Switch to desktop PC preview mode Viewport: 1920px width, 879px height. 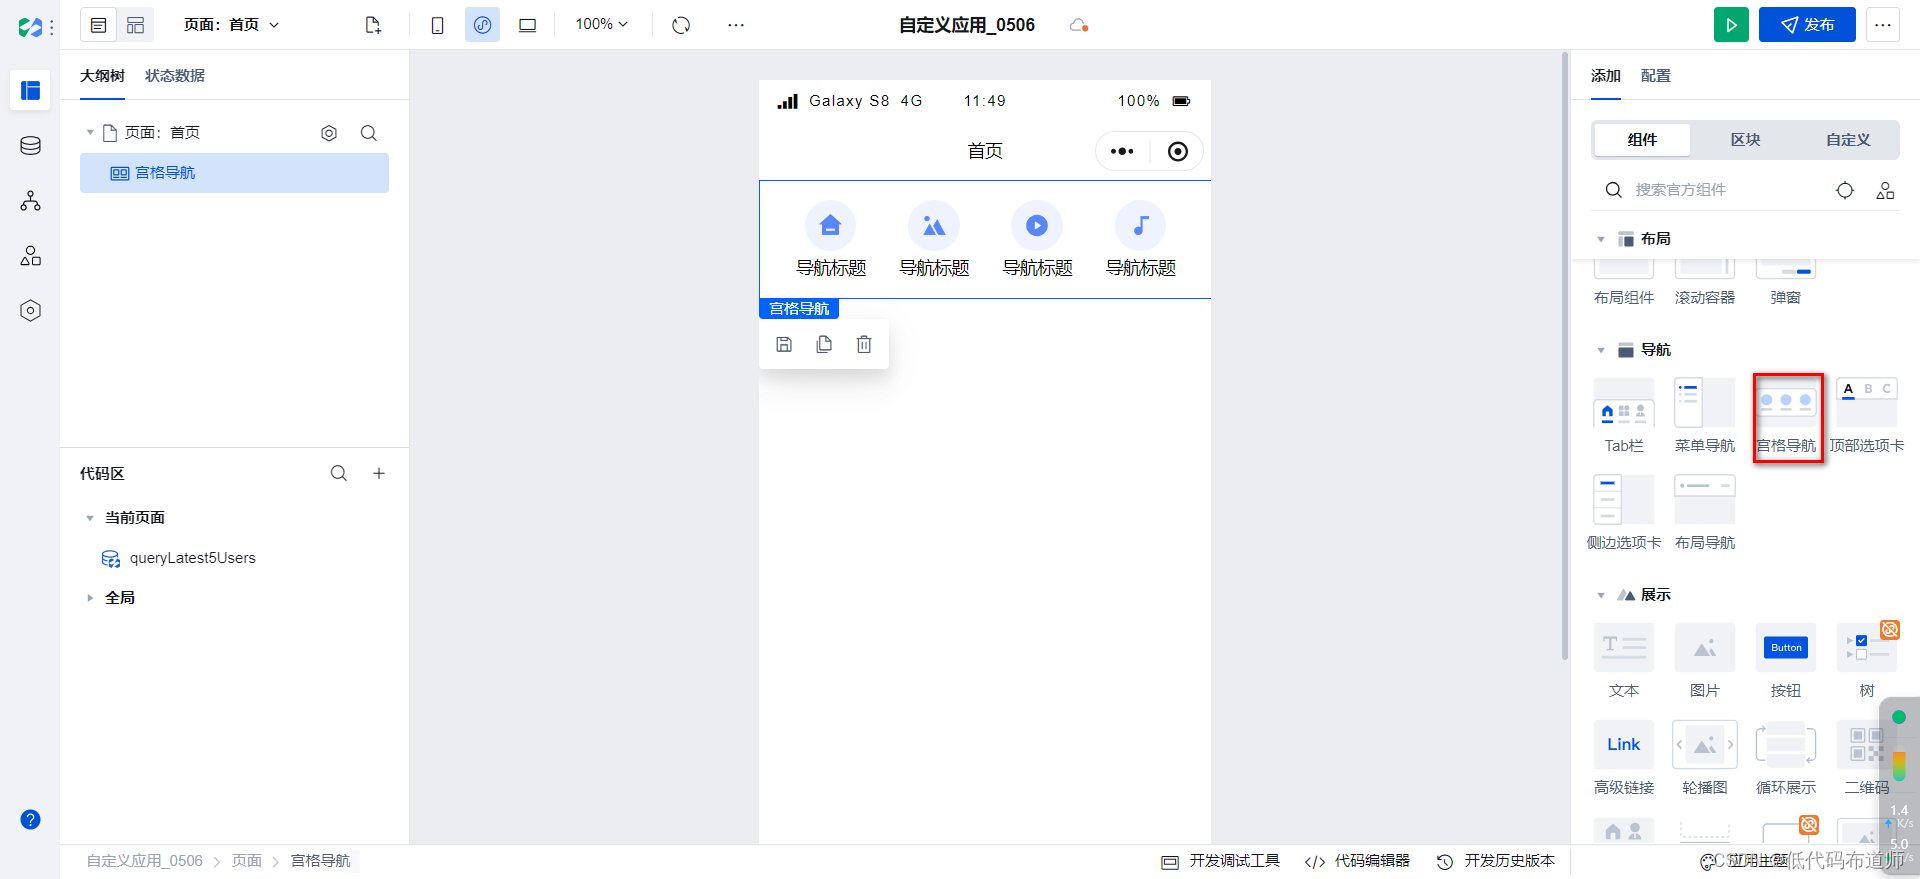527,25
